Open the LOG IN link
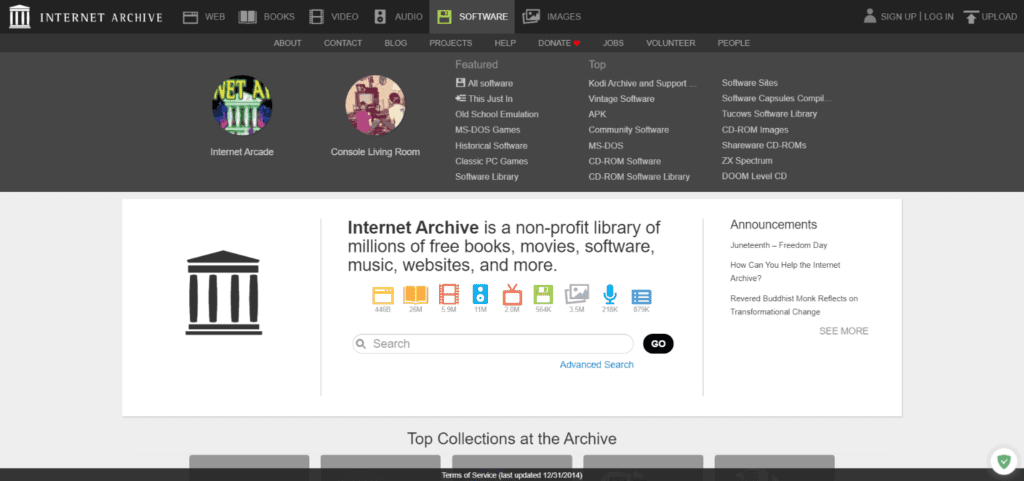The width and height of the screenshot is (1024, 481). pos(938,17)
